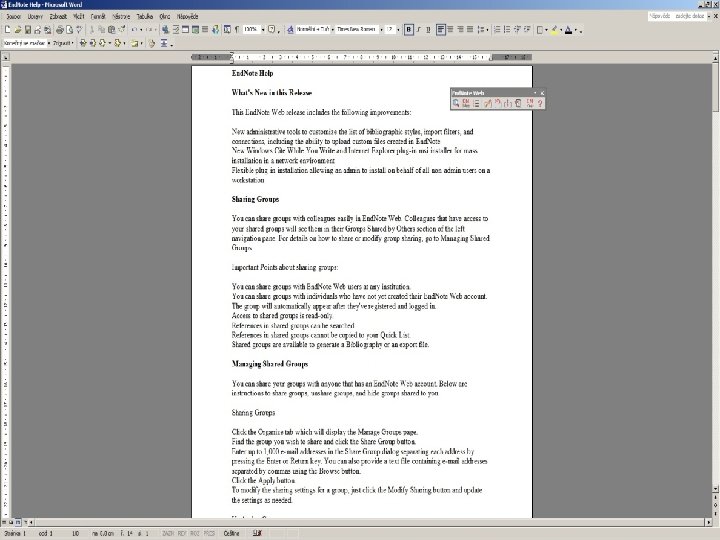Image resolution: width=720 pixels, height=540 pixels.
Task: Toggle the REV track changes indicator
Action: pyautogui.click(x=182, y=533)
